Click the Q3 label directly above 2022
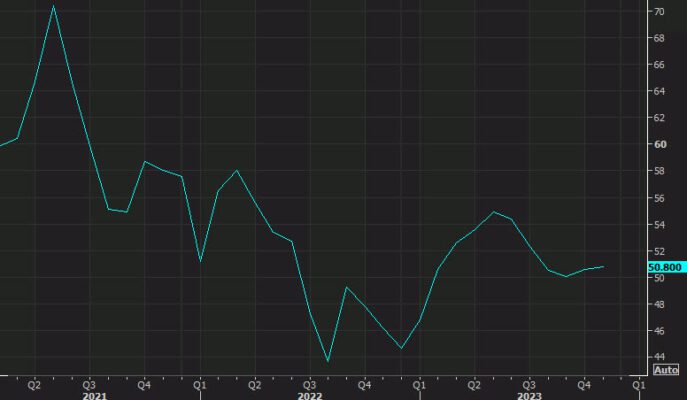687x400 pixels. click(309, 383)
